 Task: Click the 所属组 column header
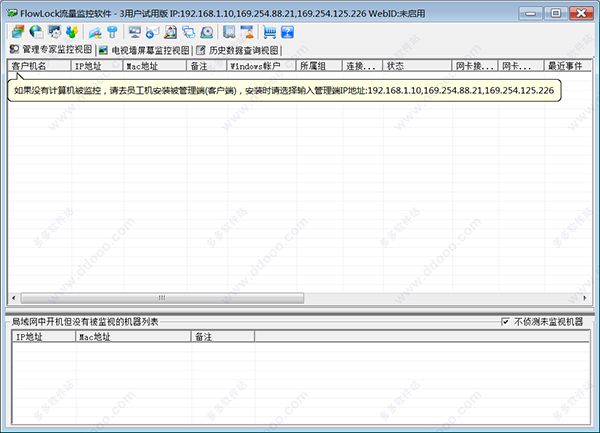[319, 66]
